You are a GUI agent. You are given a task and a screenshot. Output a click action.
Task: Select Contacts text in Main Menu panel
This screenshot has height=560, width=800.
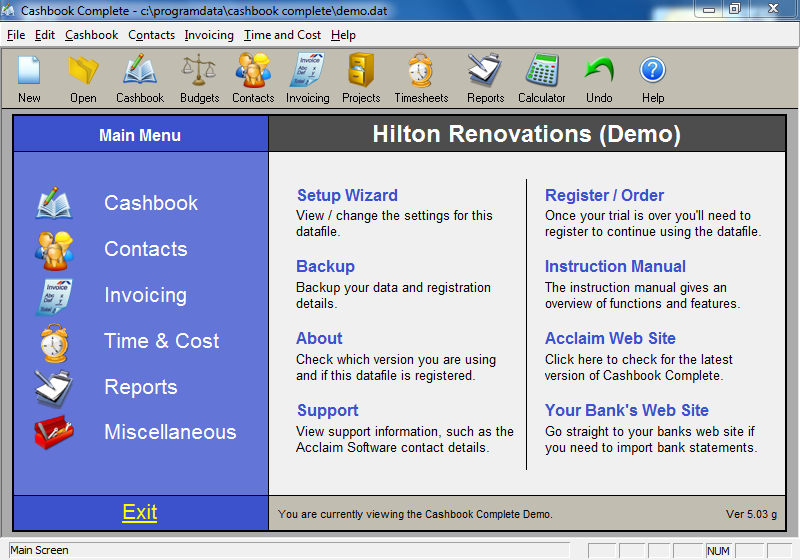point(146,249)
